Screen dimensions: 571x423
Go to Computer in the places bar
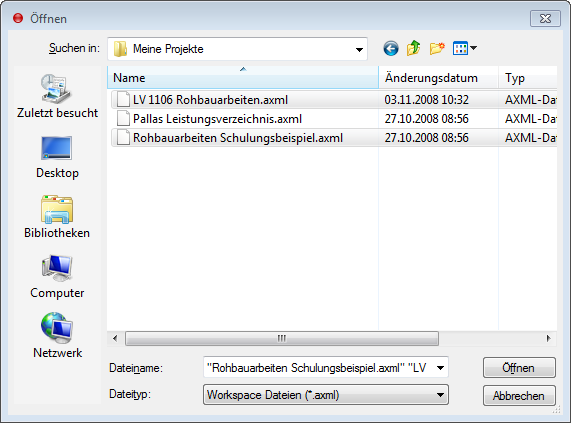(57, 277)
